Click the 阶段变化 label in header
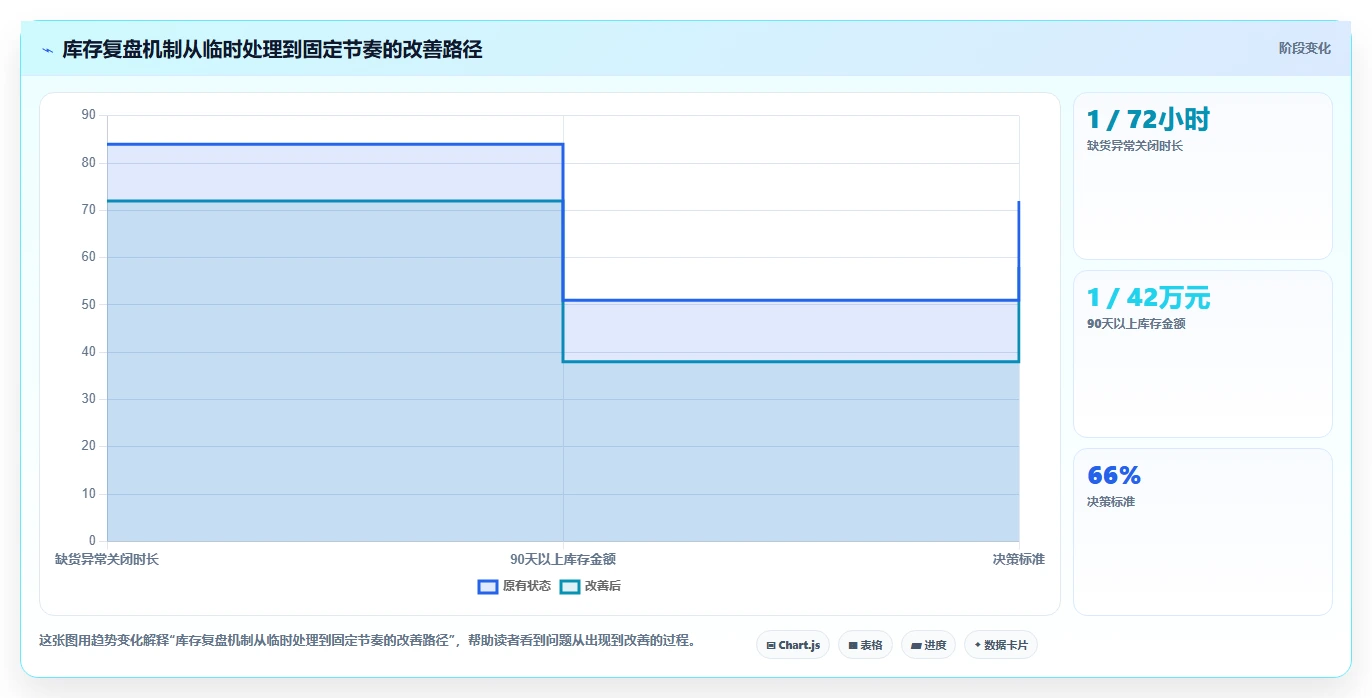 pos(1304,48)
